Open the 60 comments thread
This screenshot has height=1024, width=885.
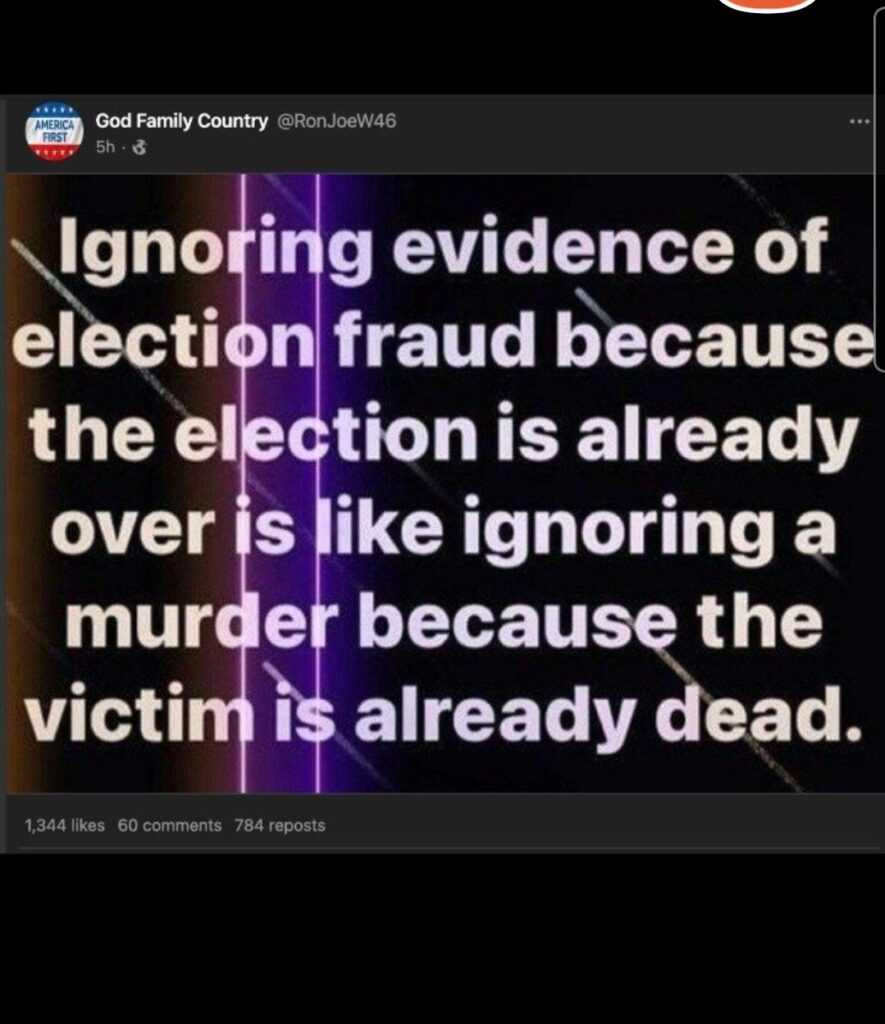pyautogui.click(x=170, y=825)
